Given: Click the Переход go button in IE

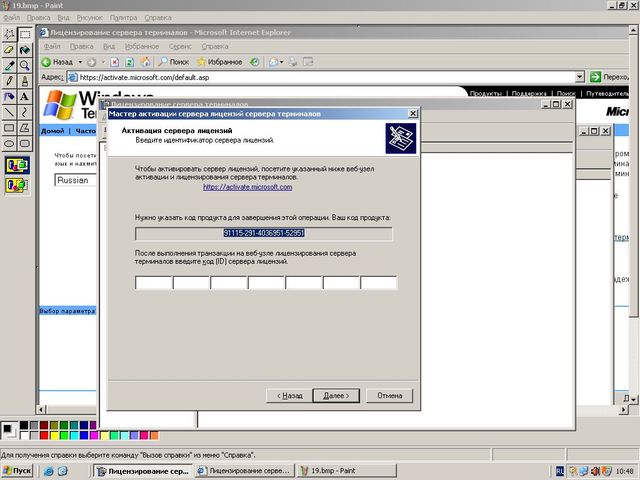Looking at the screenshot, I should point(609,77).
